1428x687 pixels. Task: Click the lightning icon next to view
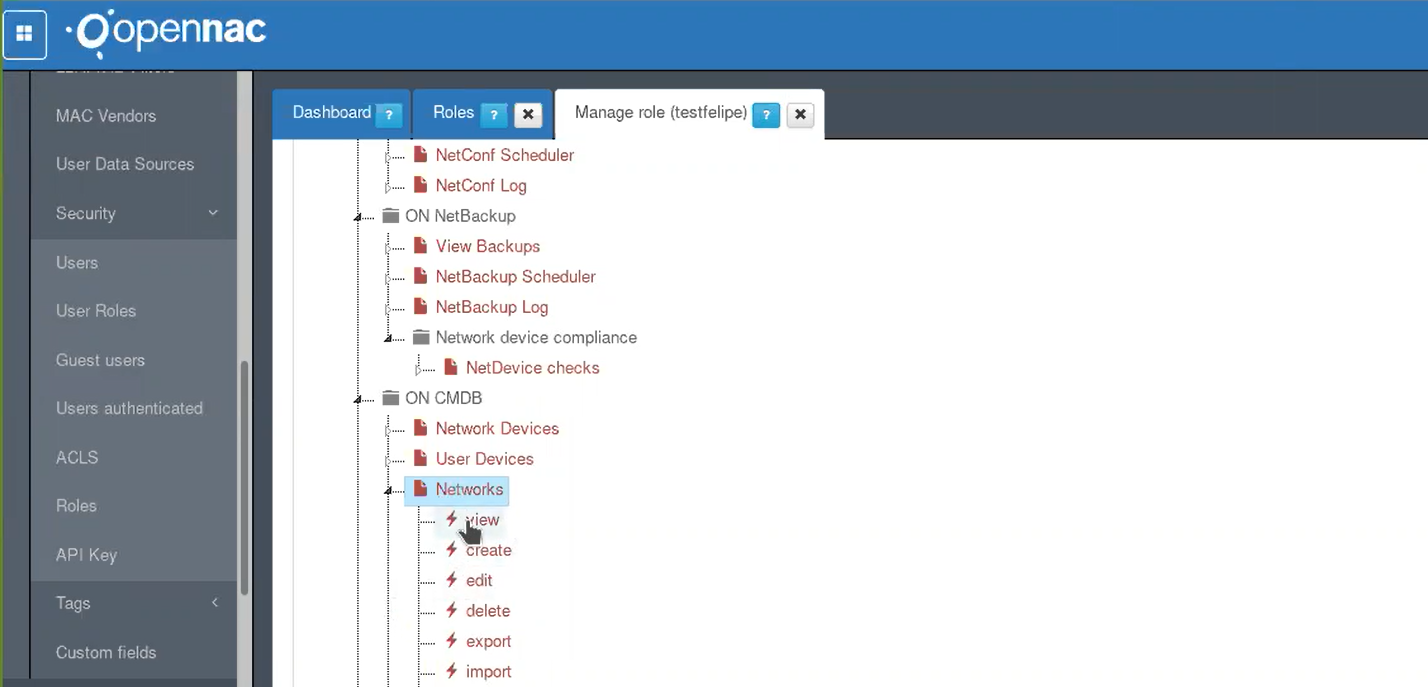pos(452,519)
